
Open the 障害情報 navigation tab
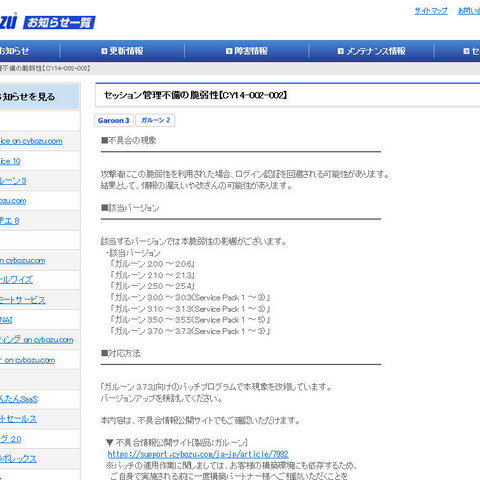coord(247,51)
